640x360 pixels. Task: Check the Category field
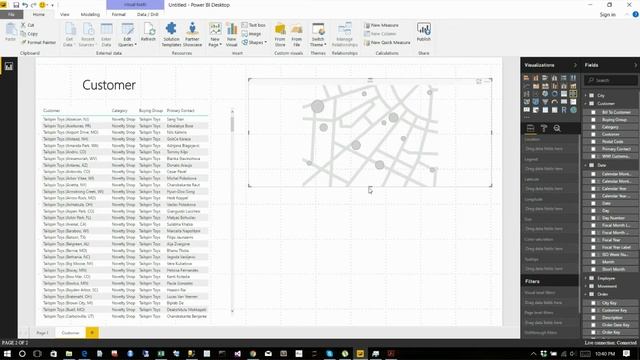(593, 127)
